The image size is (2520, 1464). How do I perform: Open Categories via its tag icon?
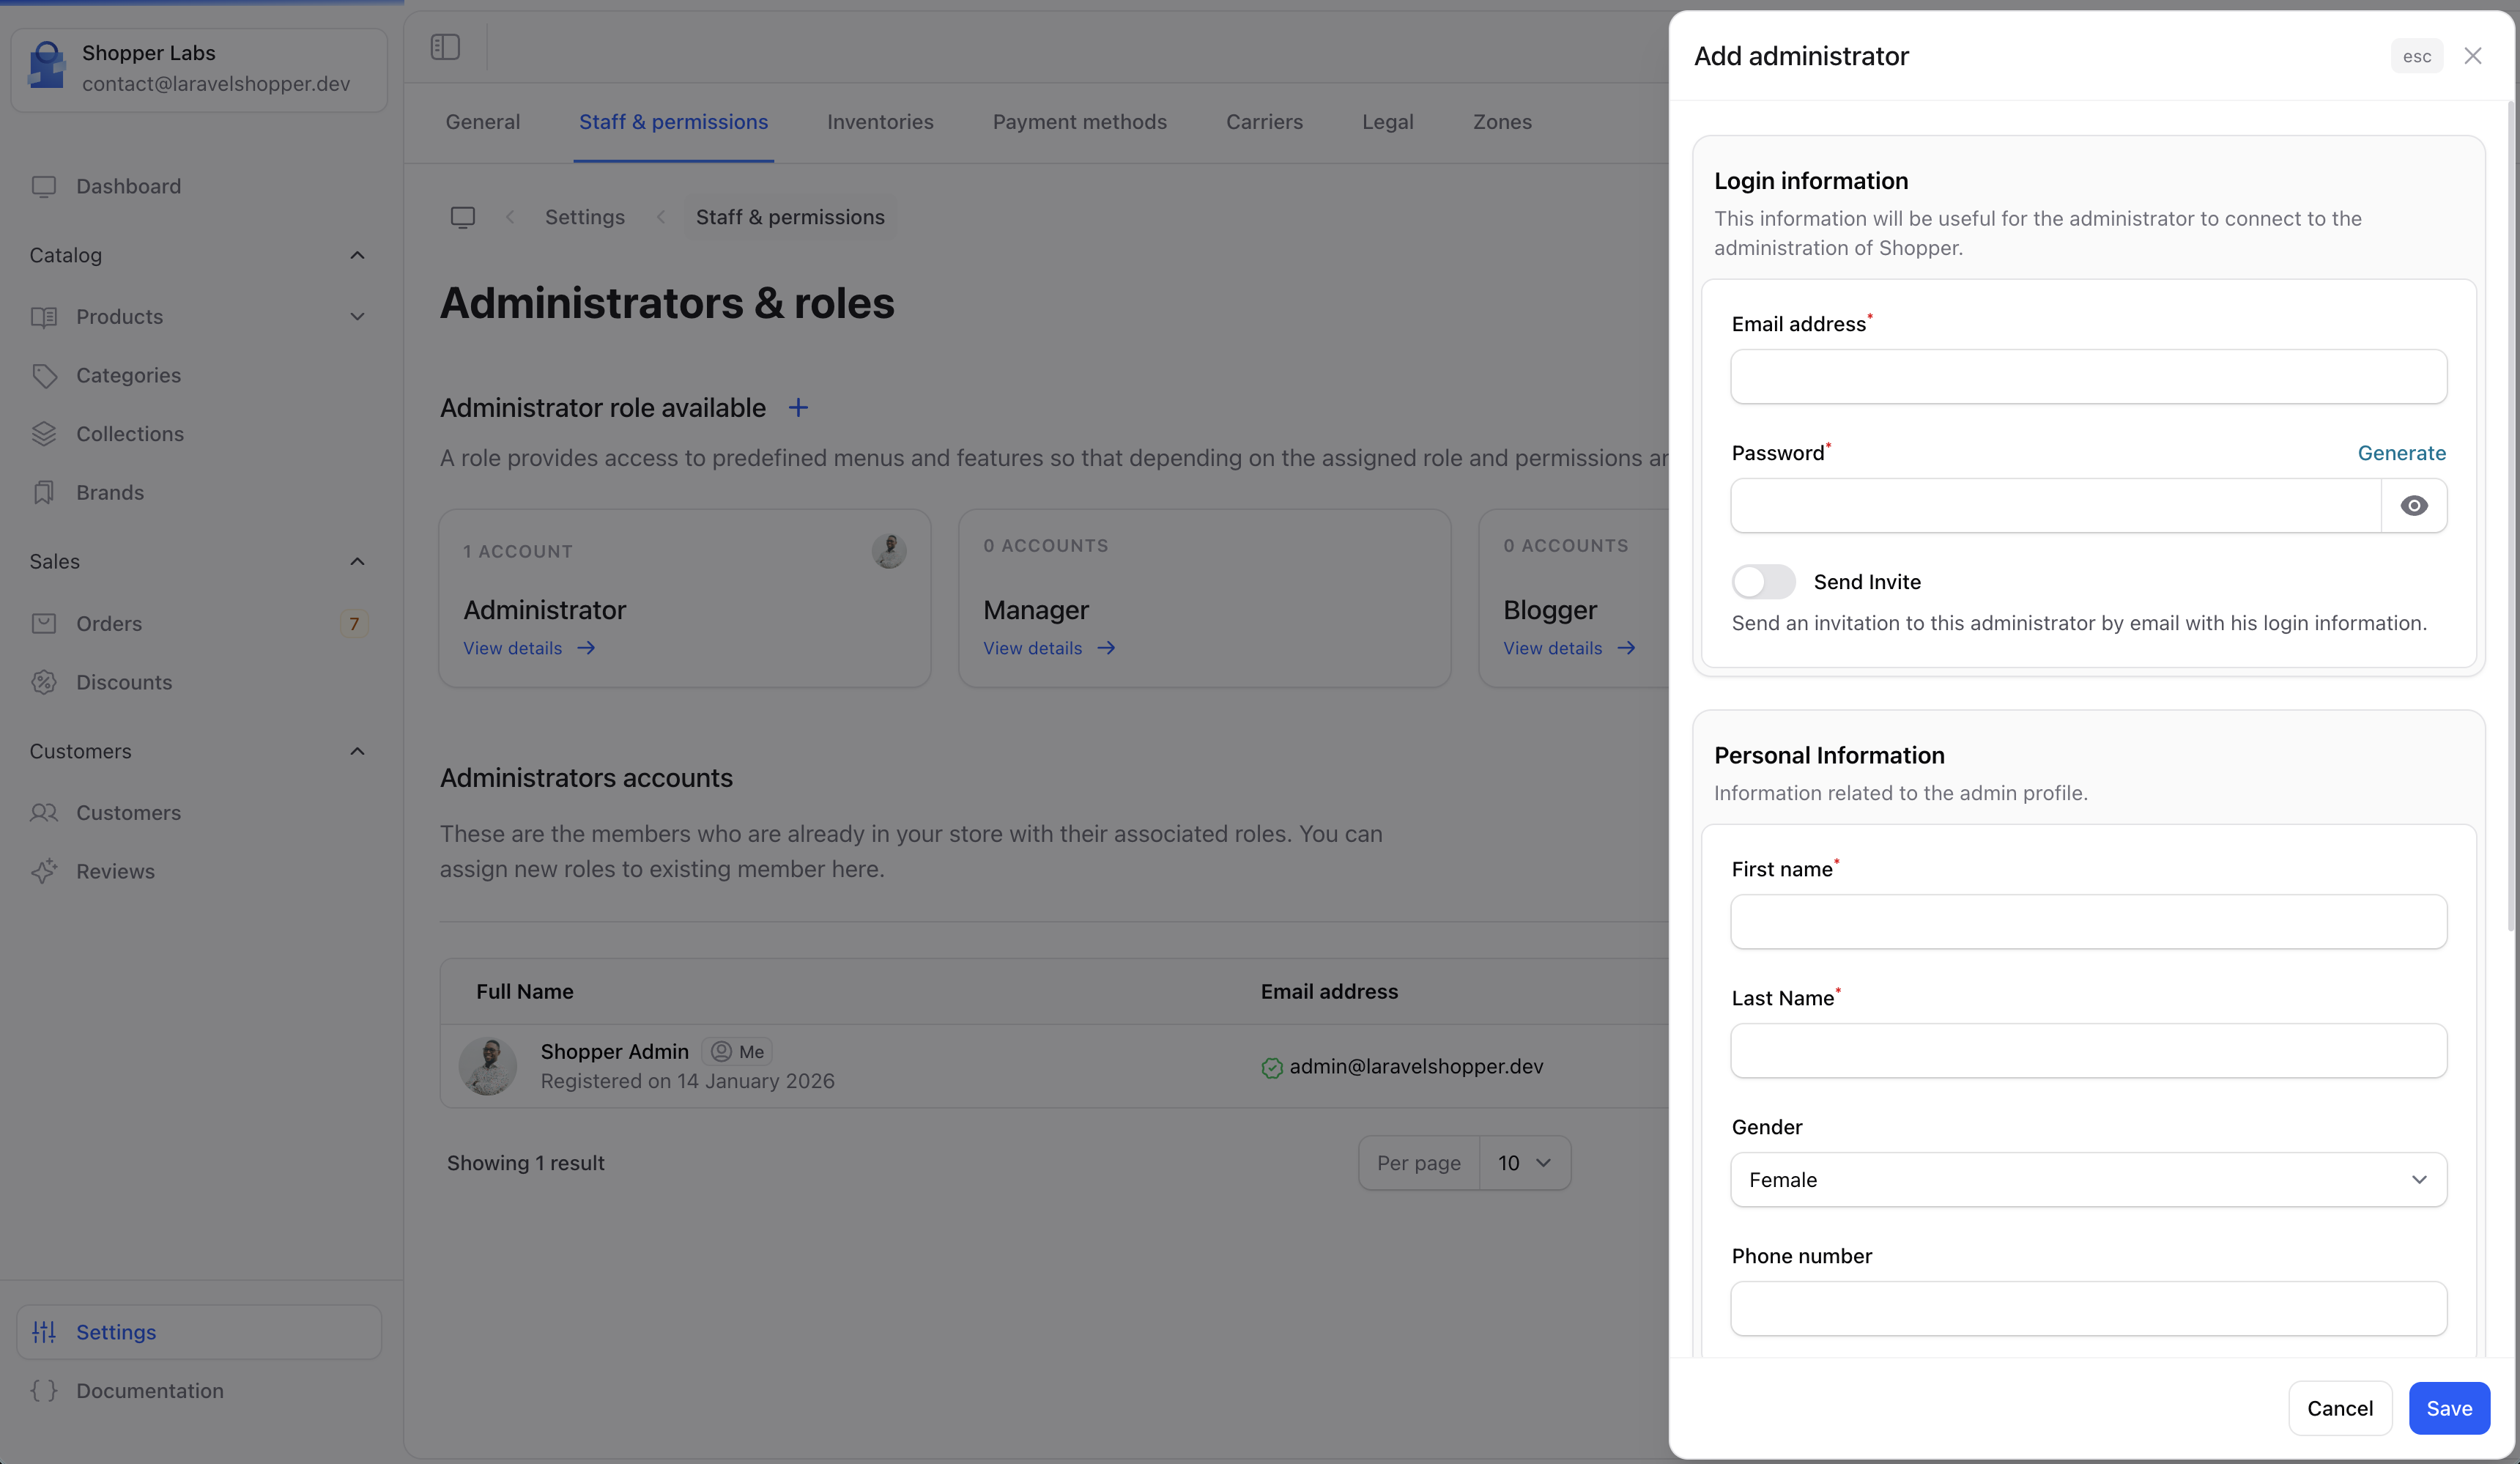[44, 375]
